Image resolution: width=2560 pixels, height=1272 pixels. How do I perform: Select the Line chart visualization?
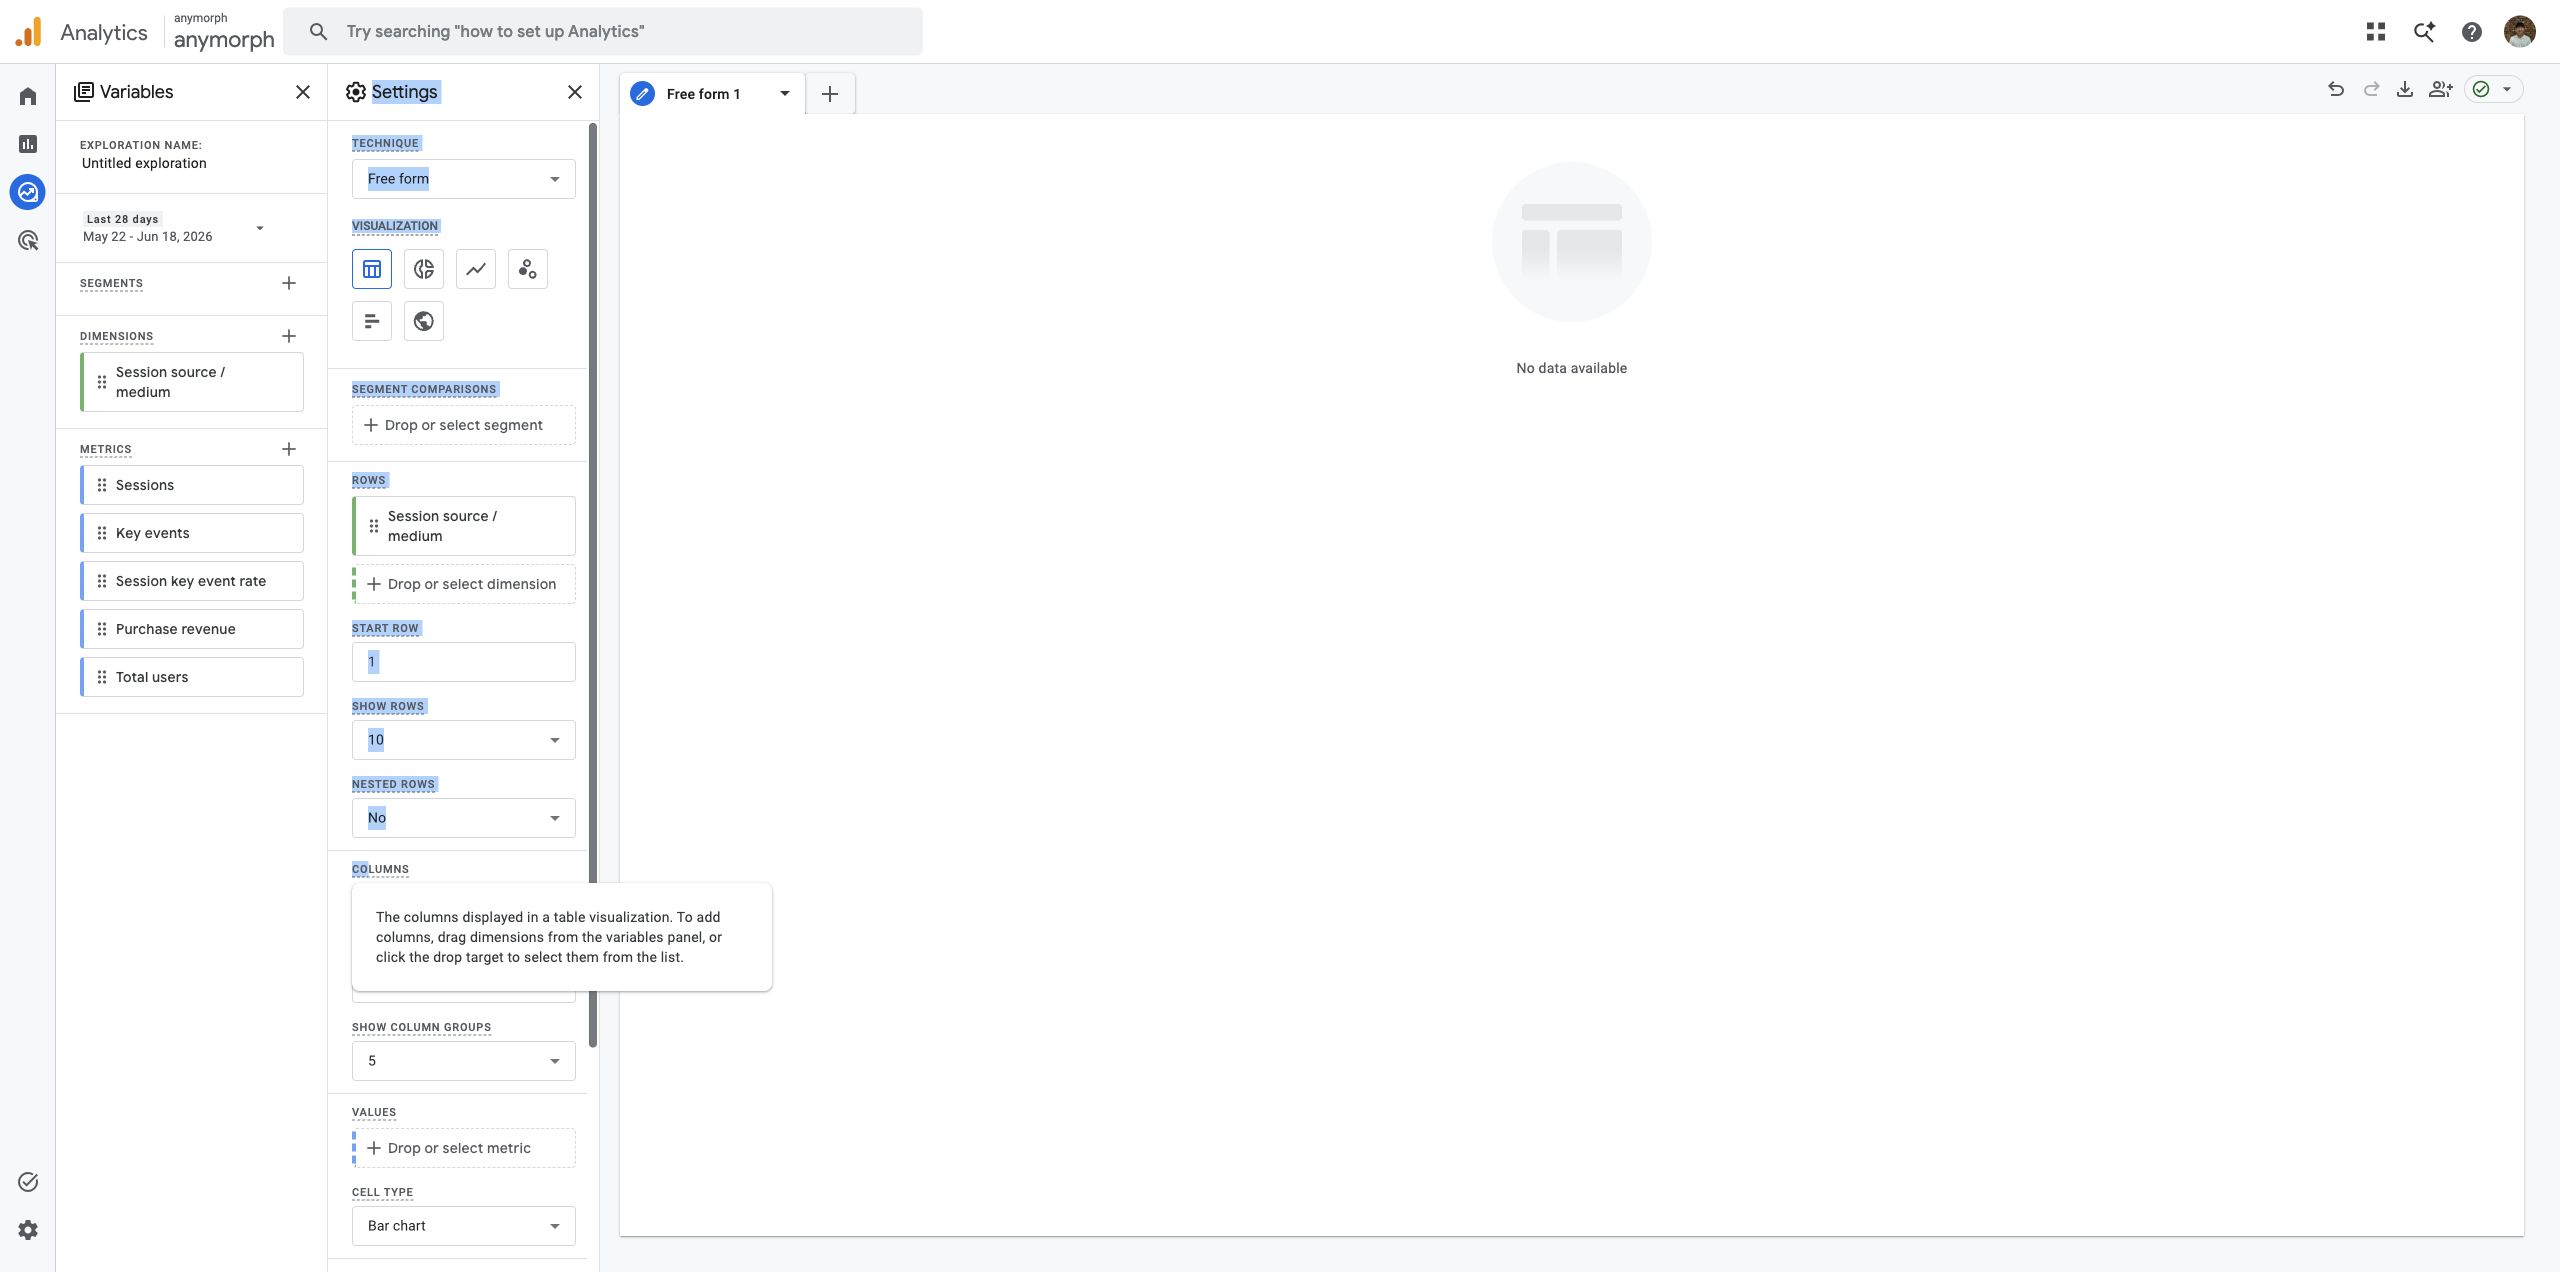point(476,269)
